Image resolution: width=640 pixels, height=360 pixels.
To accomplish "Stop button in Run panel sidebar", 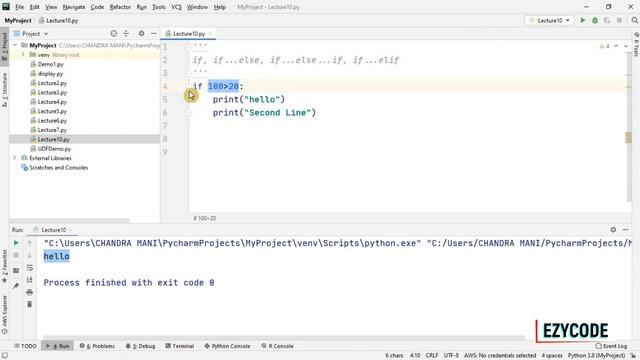I will 16,255.
